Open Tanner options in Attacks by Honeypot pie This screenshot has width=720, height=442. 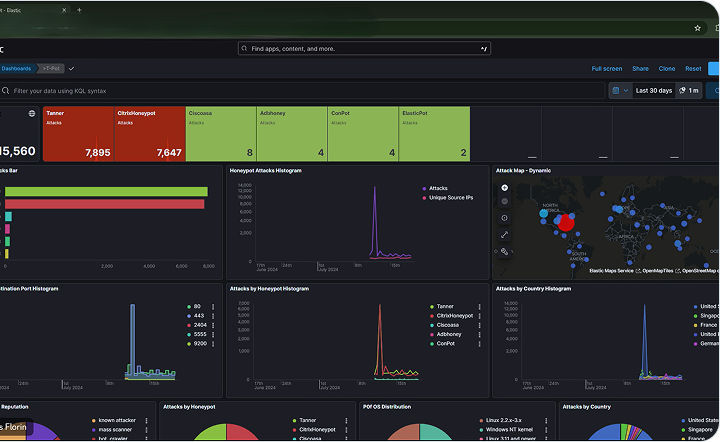[x=346, y=420]
